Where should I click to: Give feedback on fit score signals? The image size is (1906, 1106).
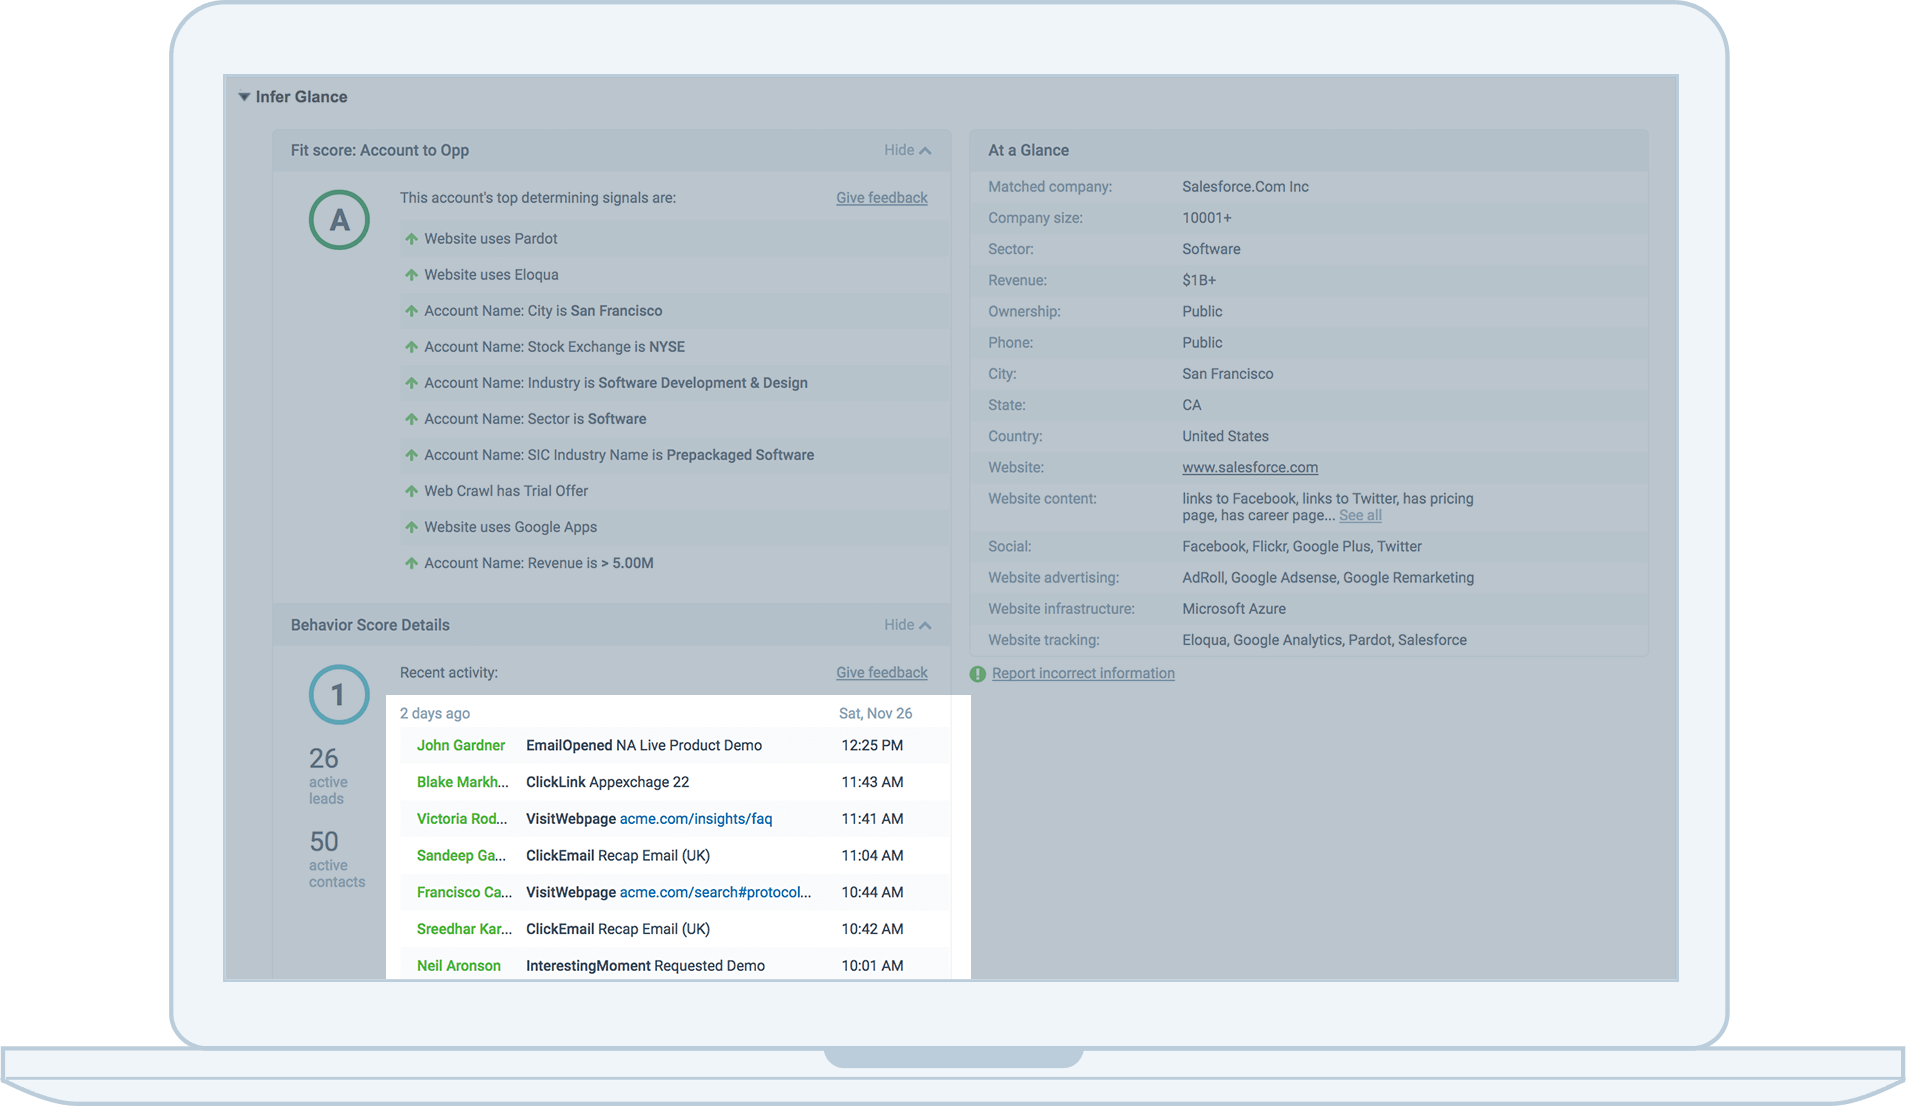point(881,198)
